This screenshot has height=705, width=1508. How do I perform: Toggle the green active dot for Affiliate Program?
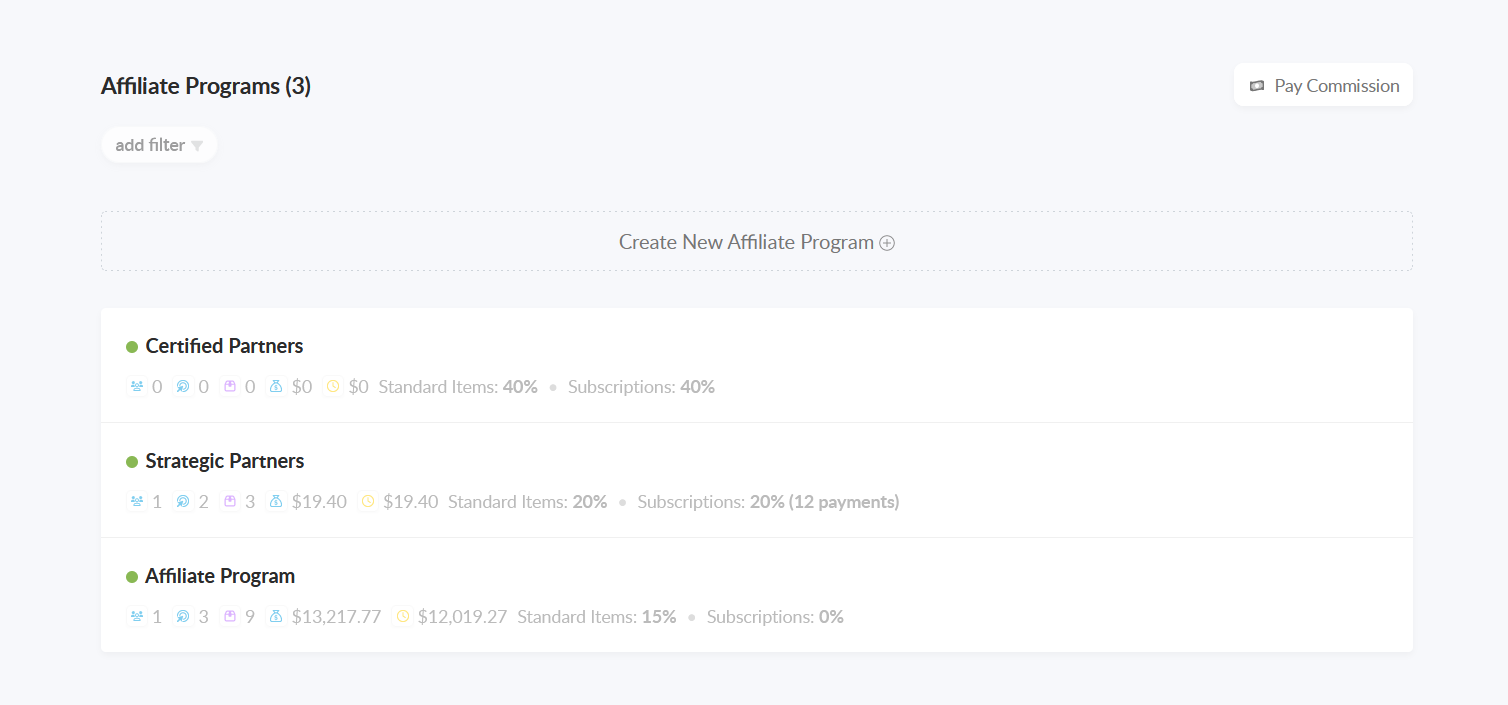pos(131,575)
